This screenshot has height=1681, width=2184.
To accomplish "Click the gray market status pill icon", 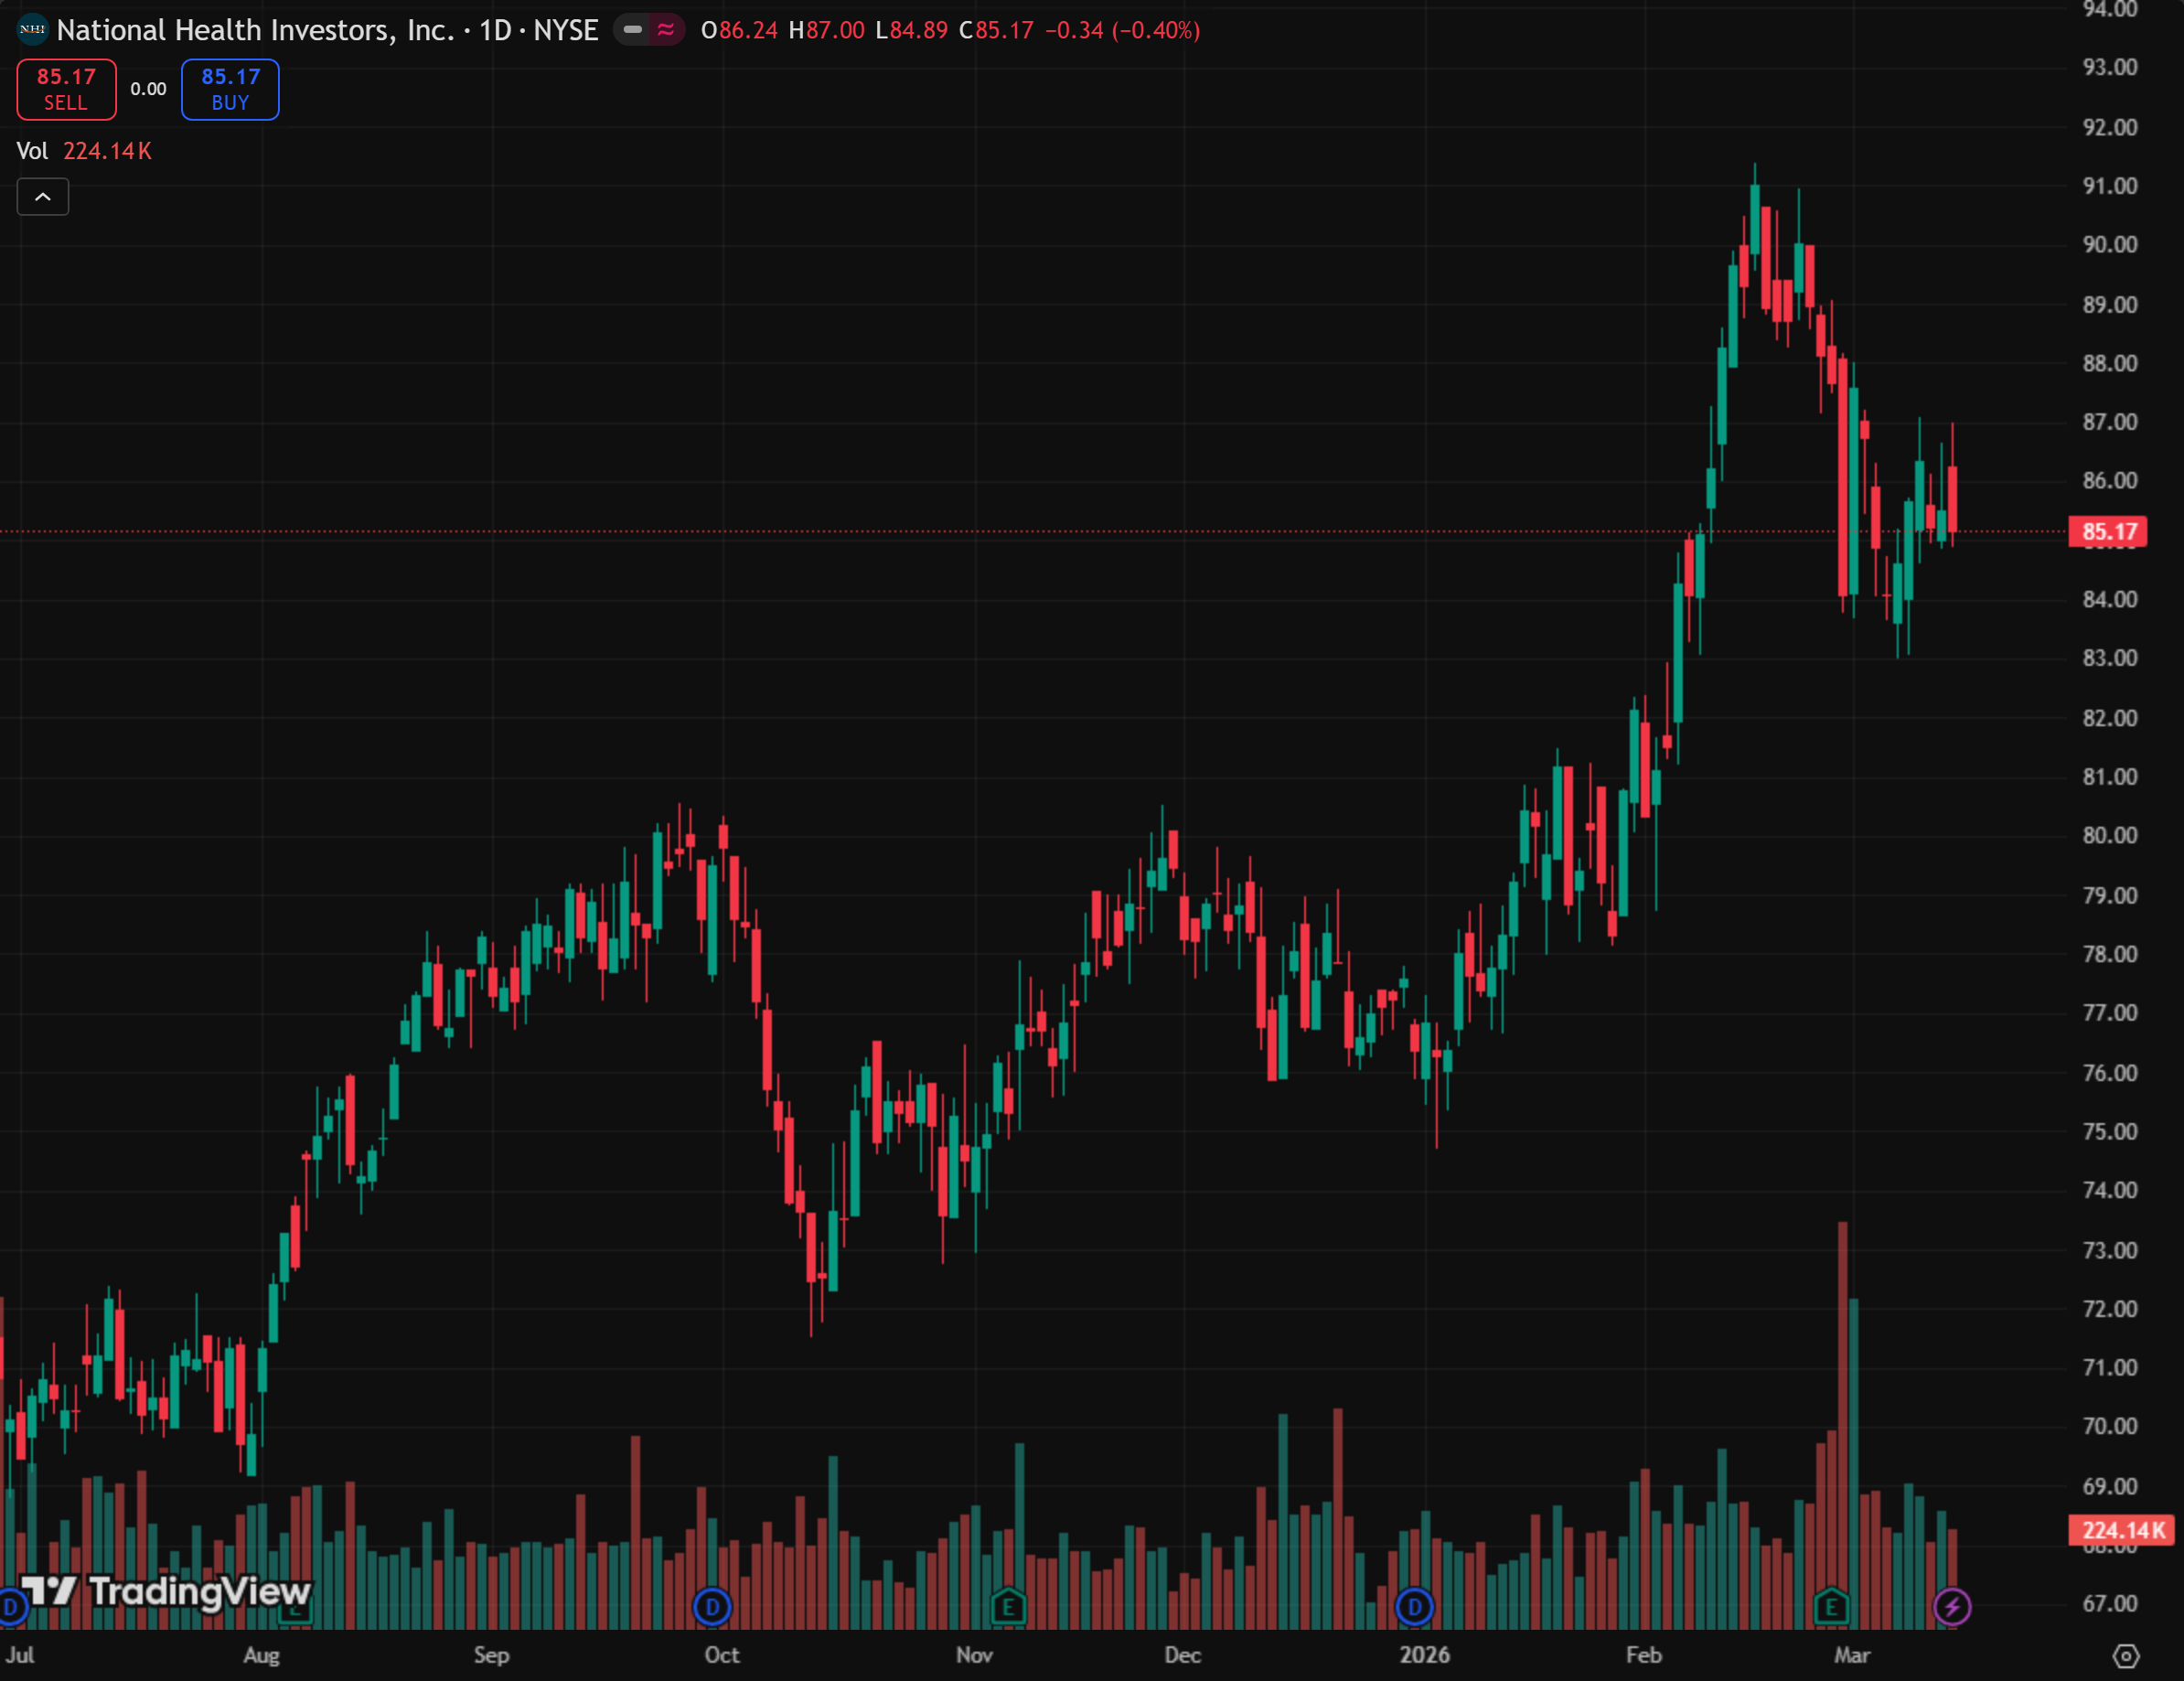I will pos(632,30).
